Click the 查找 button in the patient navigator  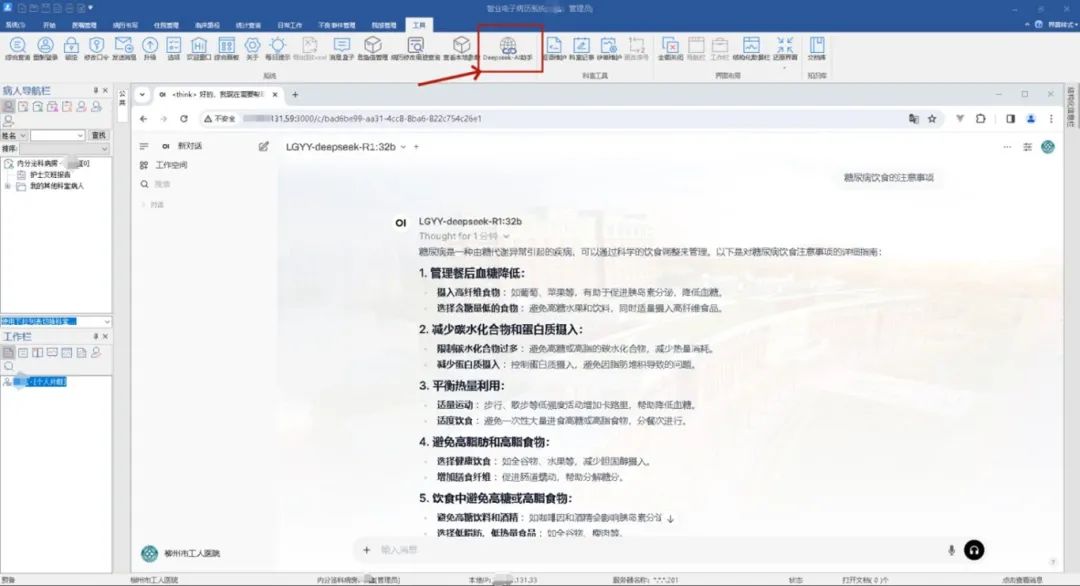(x=99, y=135)
